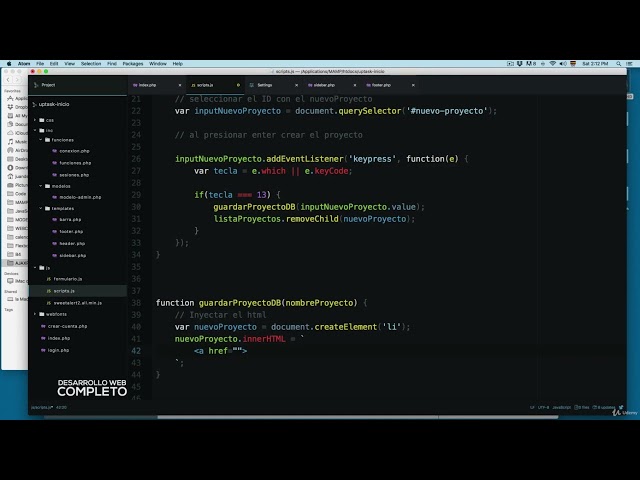Open the Help menu

(x=178, y=64)
